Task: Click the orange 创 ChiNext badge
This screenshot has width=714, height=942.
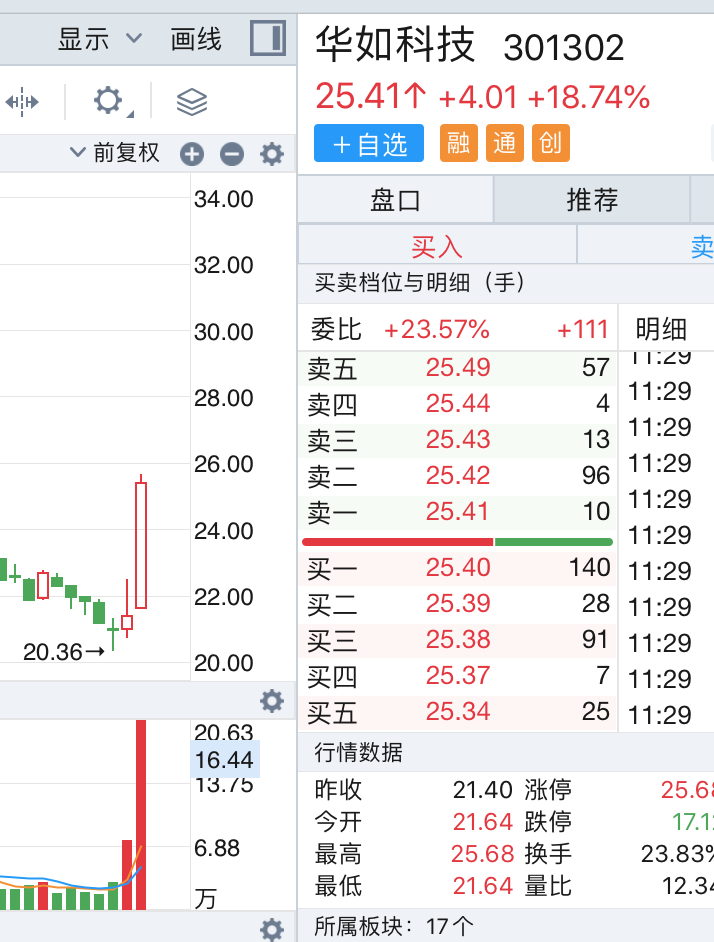Action: [x=550, y=144]
